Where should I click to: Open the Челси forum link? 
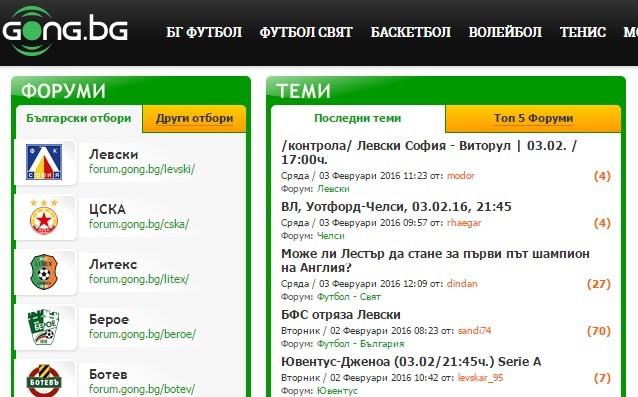pyautogui.click(x=331, y=236)
